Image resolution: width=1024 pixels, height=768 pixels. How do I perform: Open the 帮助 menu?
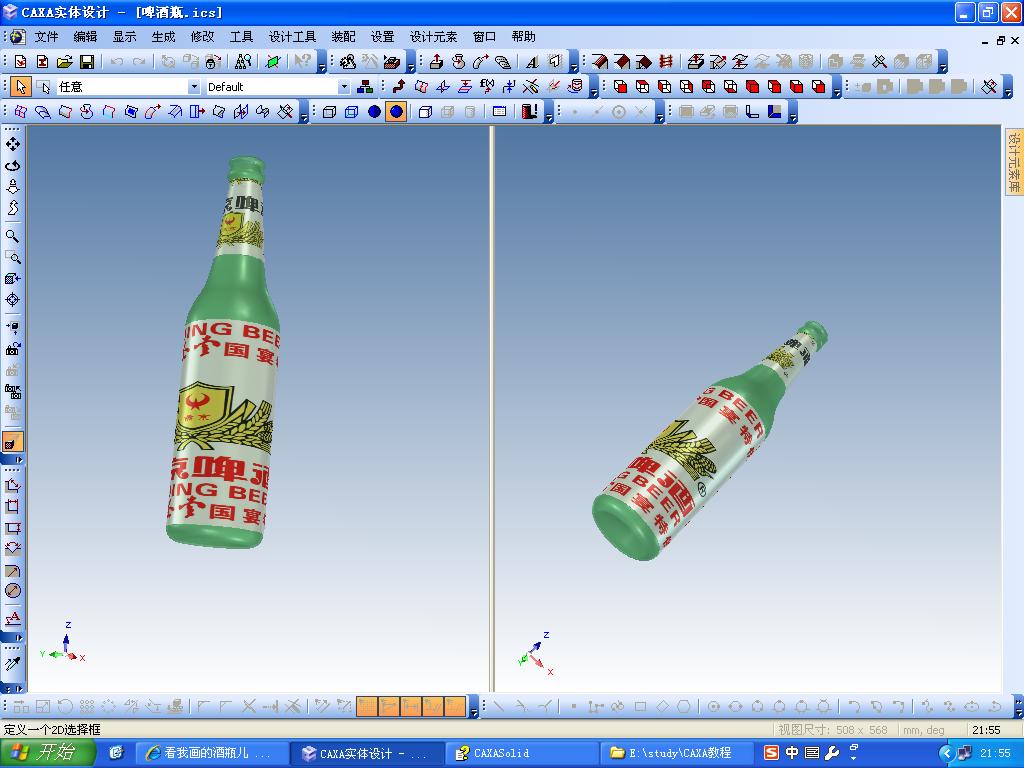(523, 37)
